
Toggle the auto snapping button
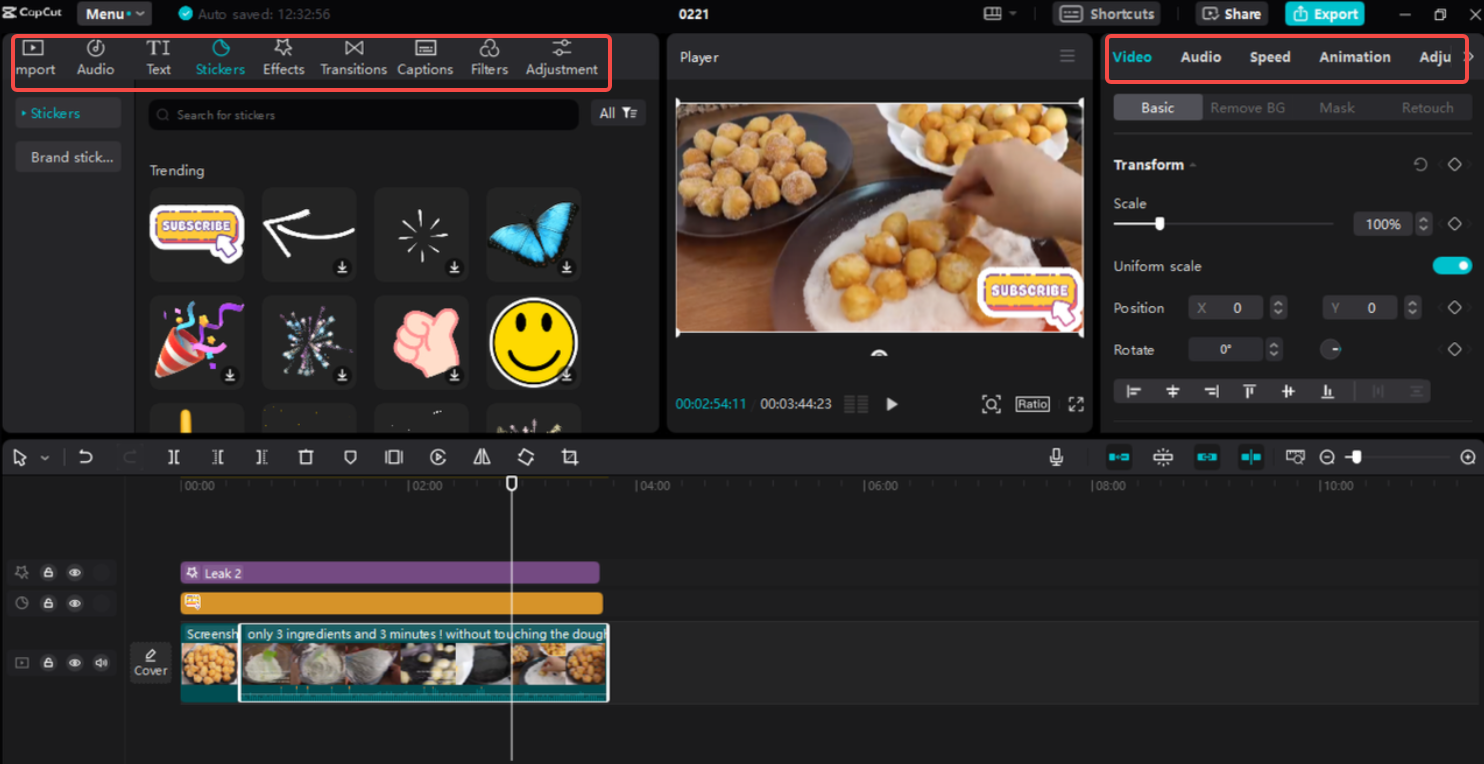[1163, 457]
